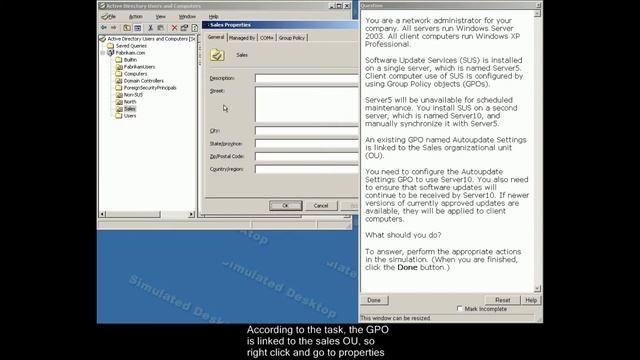
Task: Click into the State/province field
Action: click(x=307, y=143)
